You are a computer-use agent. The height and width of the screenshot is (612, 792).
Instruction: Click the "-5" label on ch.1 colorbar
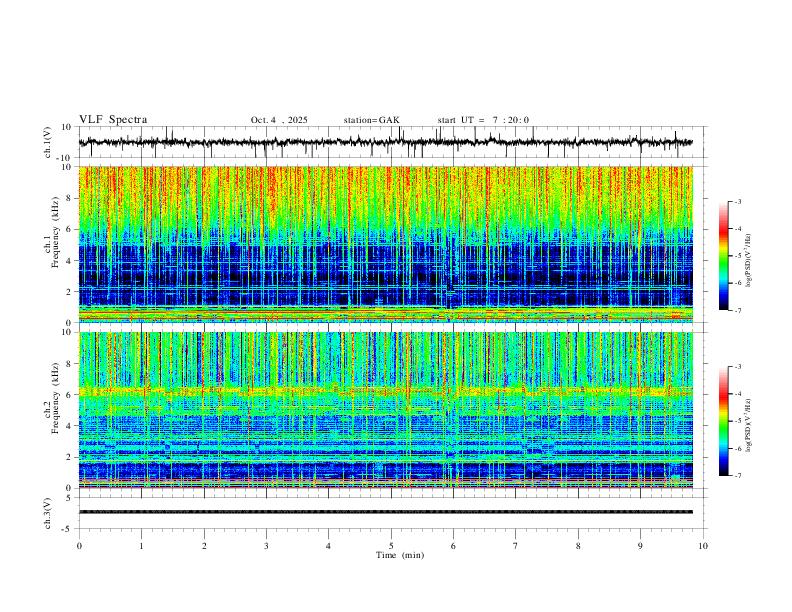[x=737, y=256]
